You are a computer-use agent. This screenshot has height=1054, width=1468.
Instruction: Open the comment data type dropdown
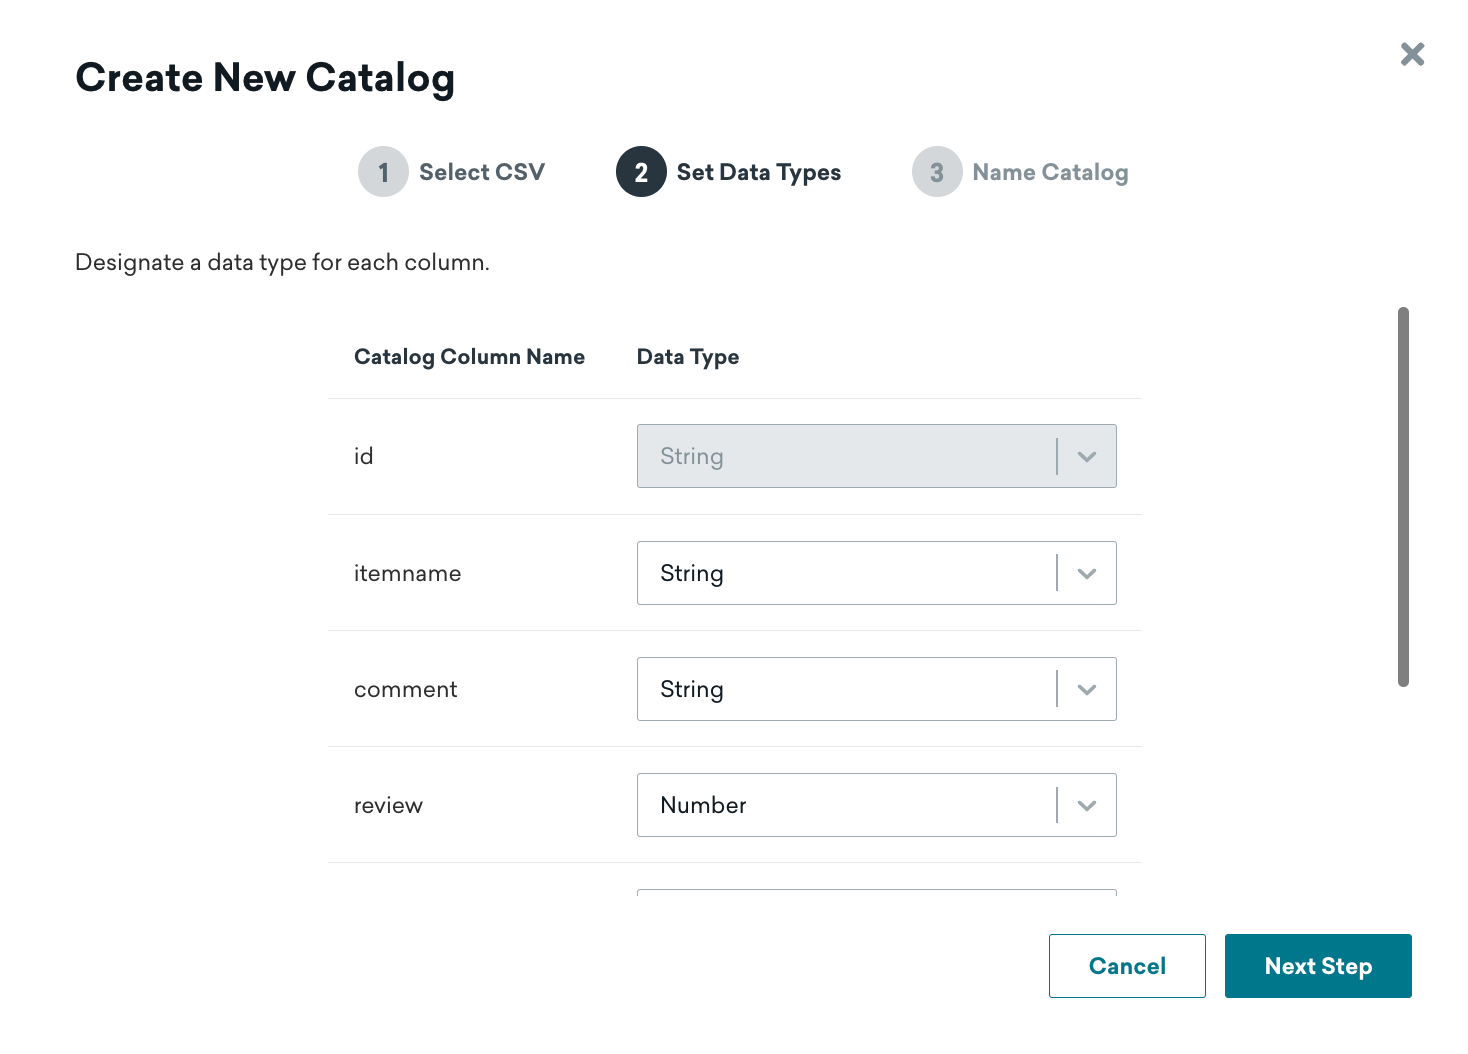point(876,689)
